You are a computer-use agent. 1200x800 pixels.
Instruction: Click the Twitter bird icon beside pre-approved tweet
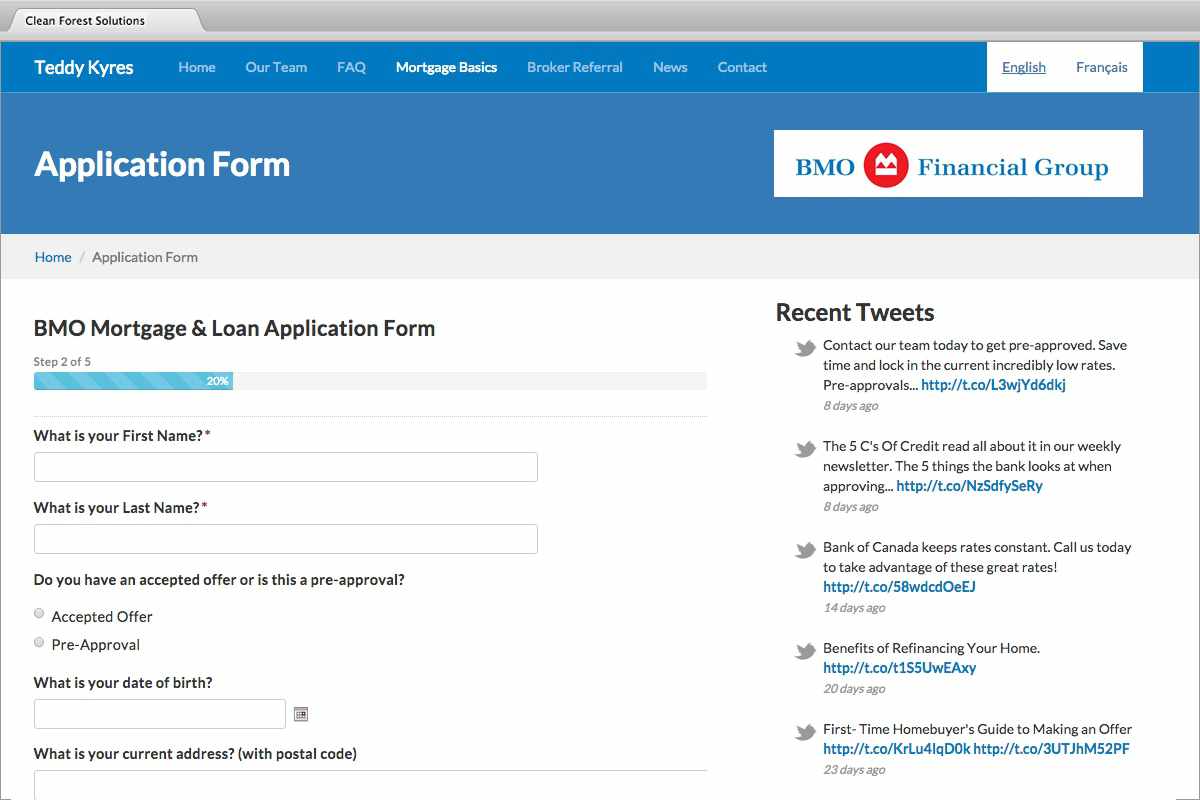805,349
